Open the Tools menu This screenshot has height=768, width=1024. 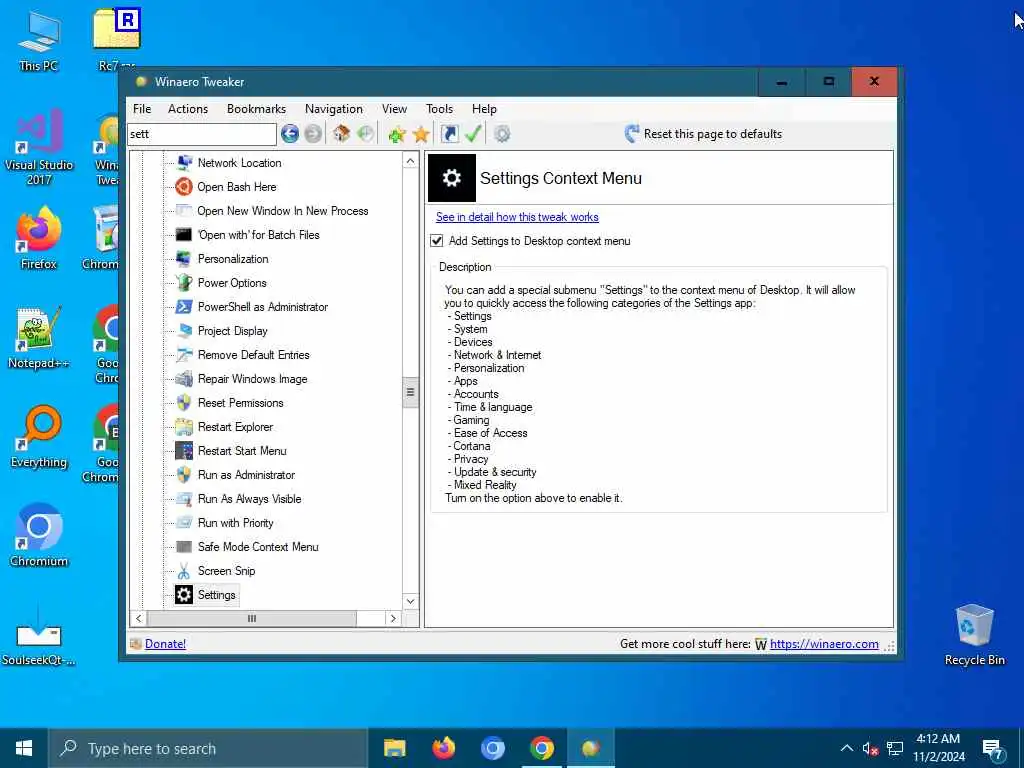440,109
